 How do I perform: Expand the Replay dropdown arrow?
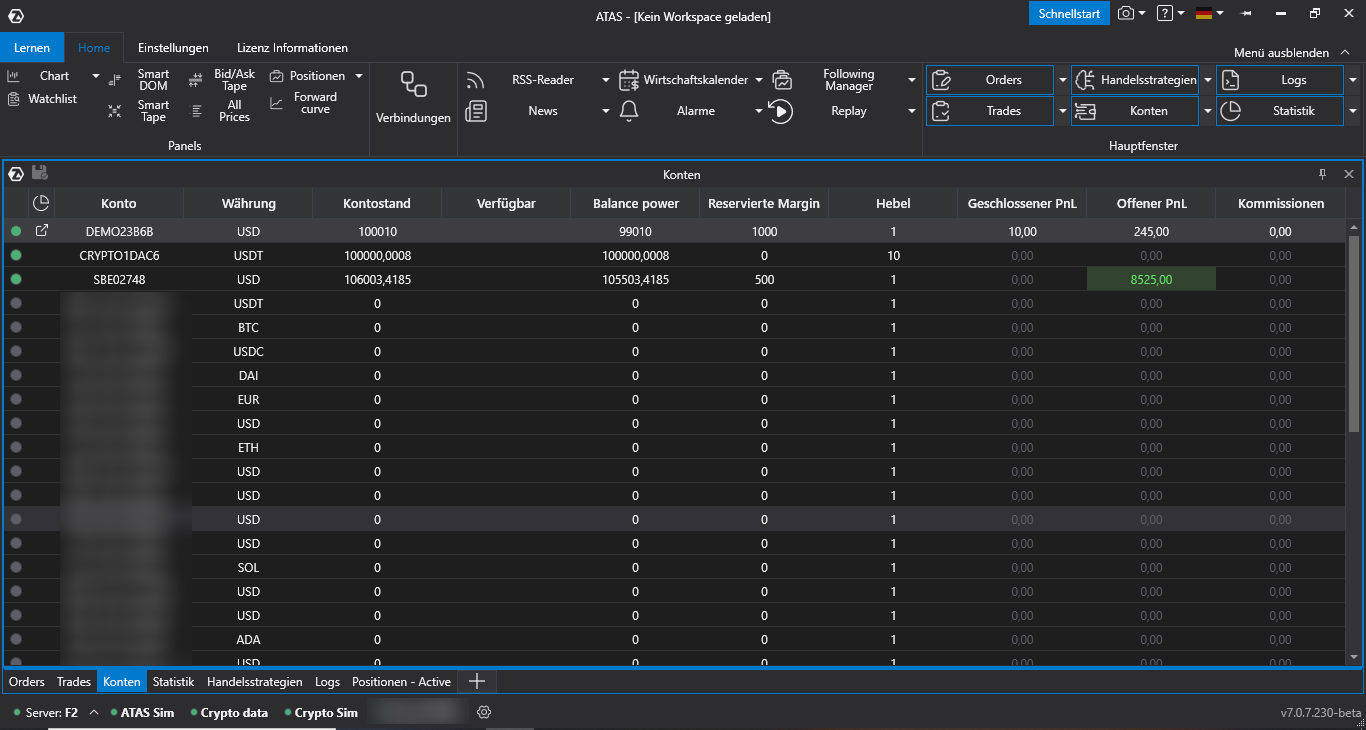coord(911,111)
